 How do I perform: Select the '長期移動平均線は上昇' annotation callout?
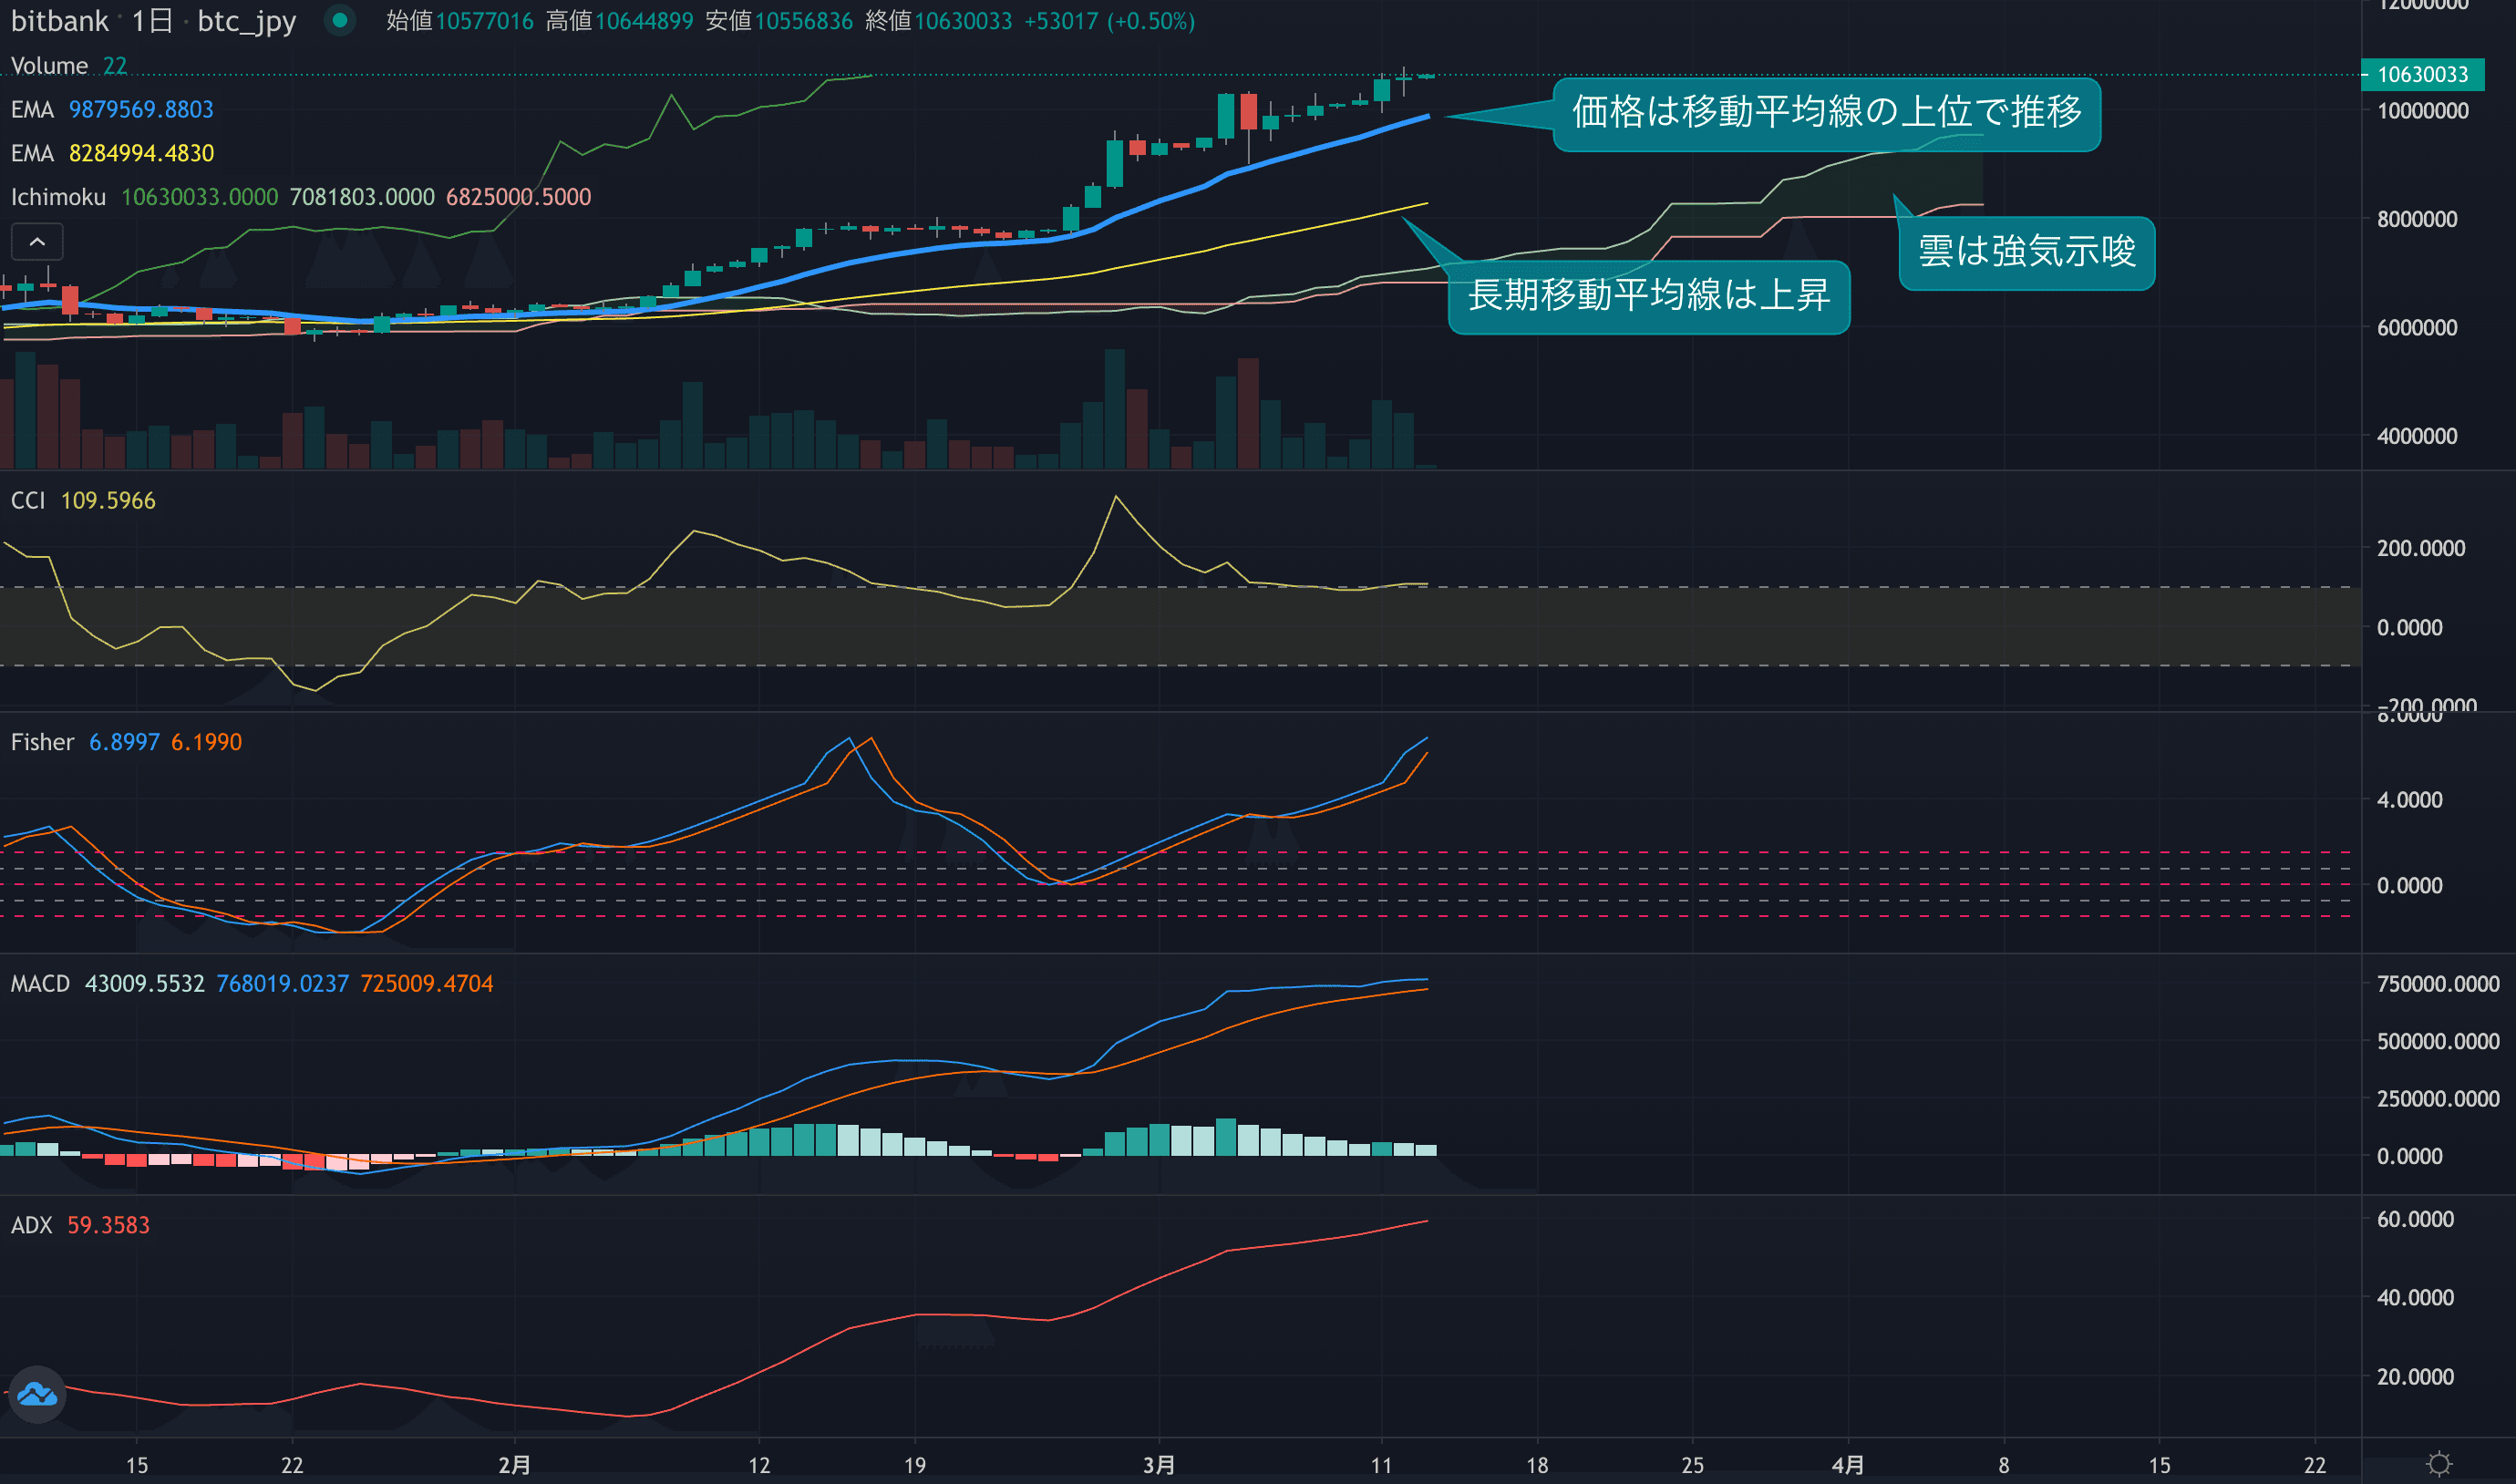(1648, 296)
